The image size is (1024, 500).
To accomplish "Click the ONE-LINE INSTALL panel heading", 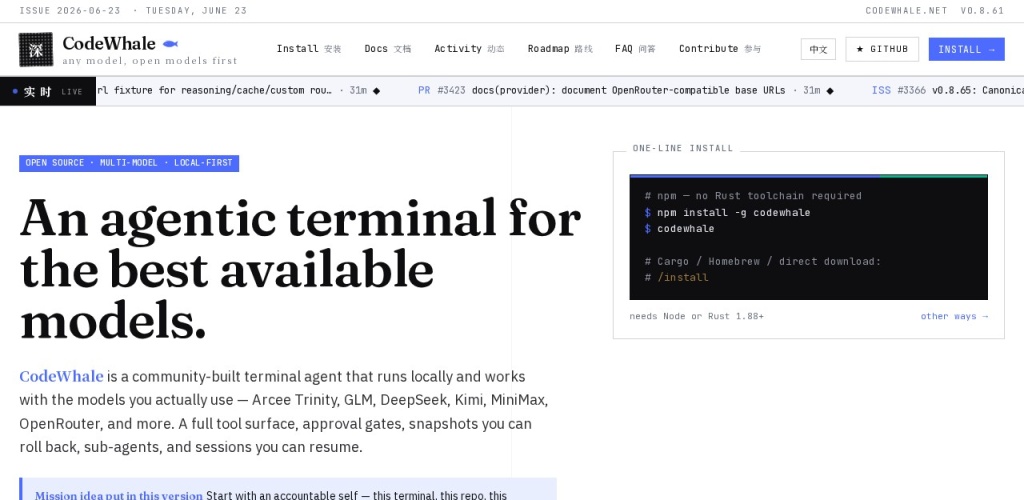I will 682,148.
